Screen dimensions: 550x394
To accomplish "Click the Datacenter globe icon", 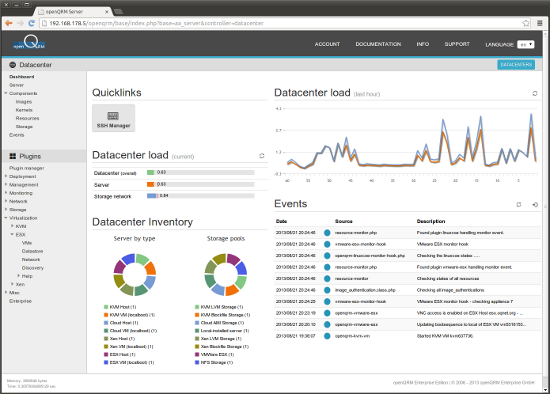I will pyautogui.click(x=13, y=65).
